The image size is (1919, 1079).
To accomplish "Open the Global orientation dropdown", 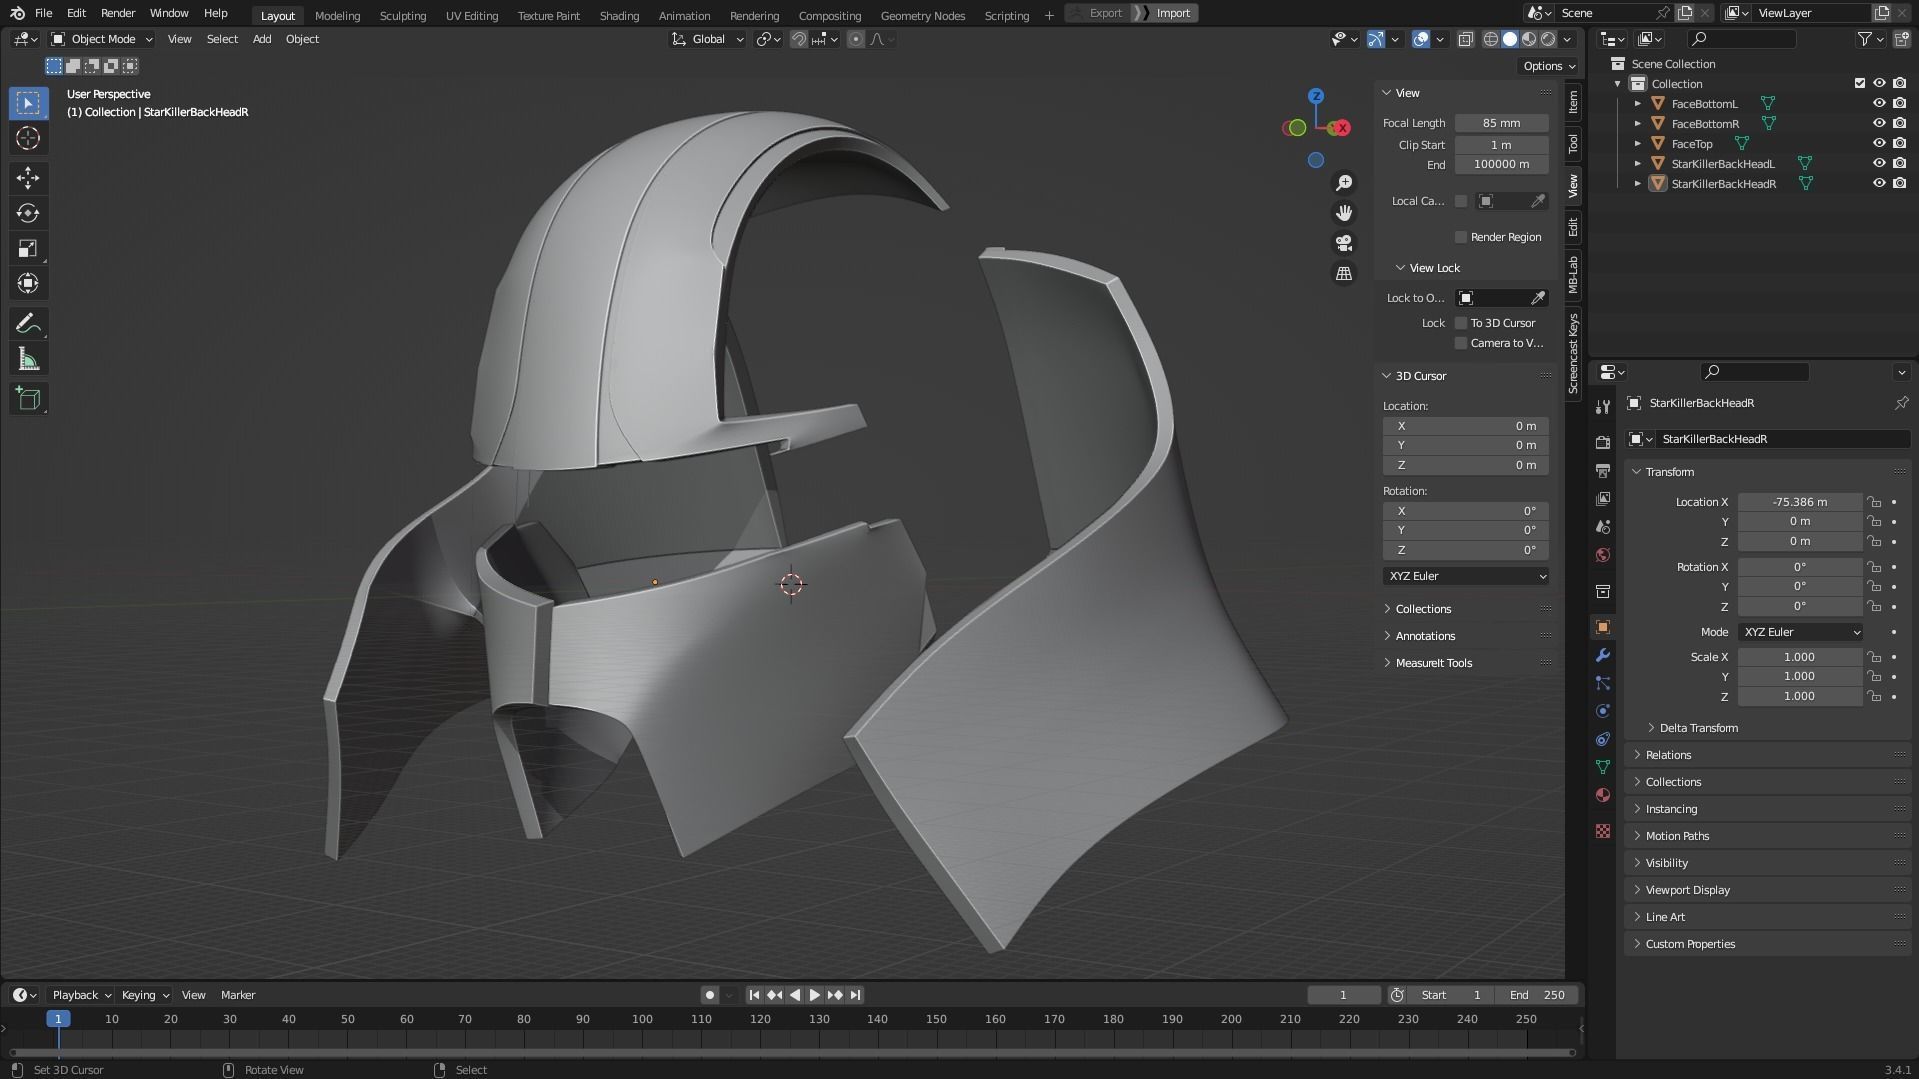I will (707, 39).
